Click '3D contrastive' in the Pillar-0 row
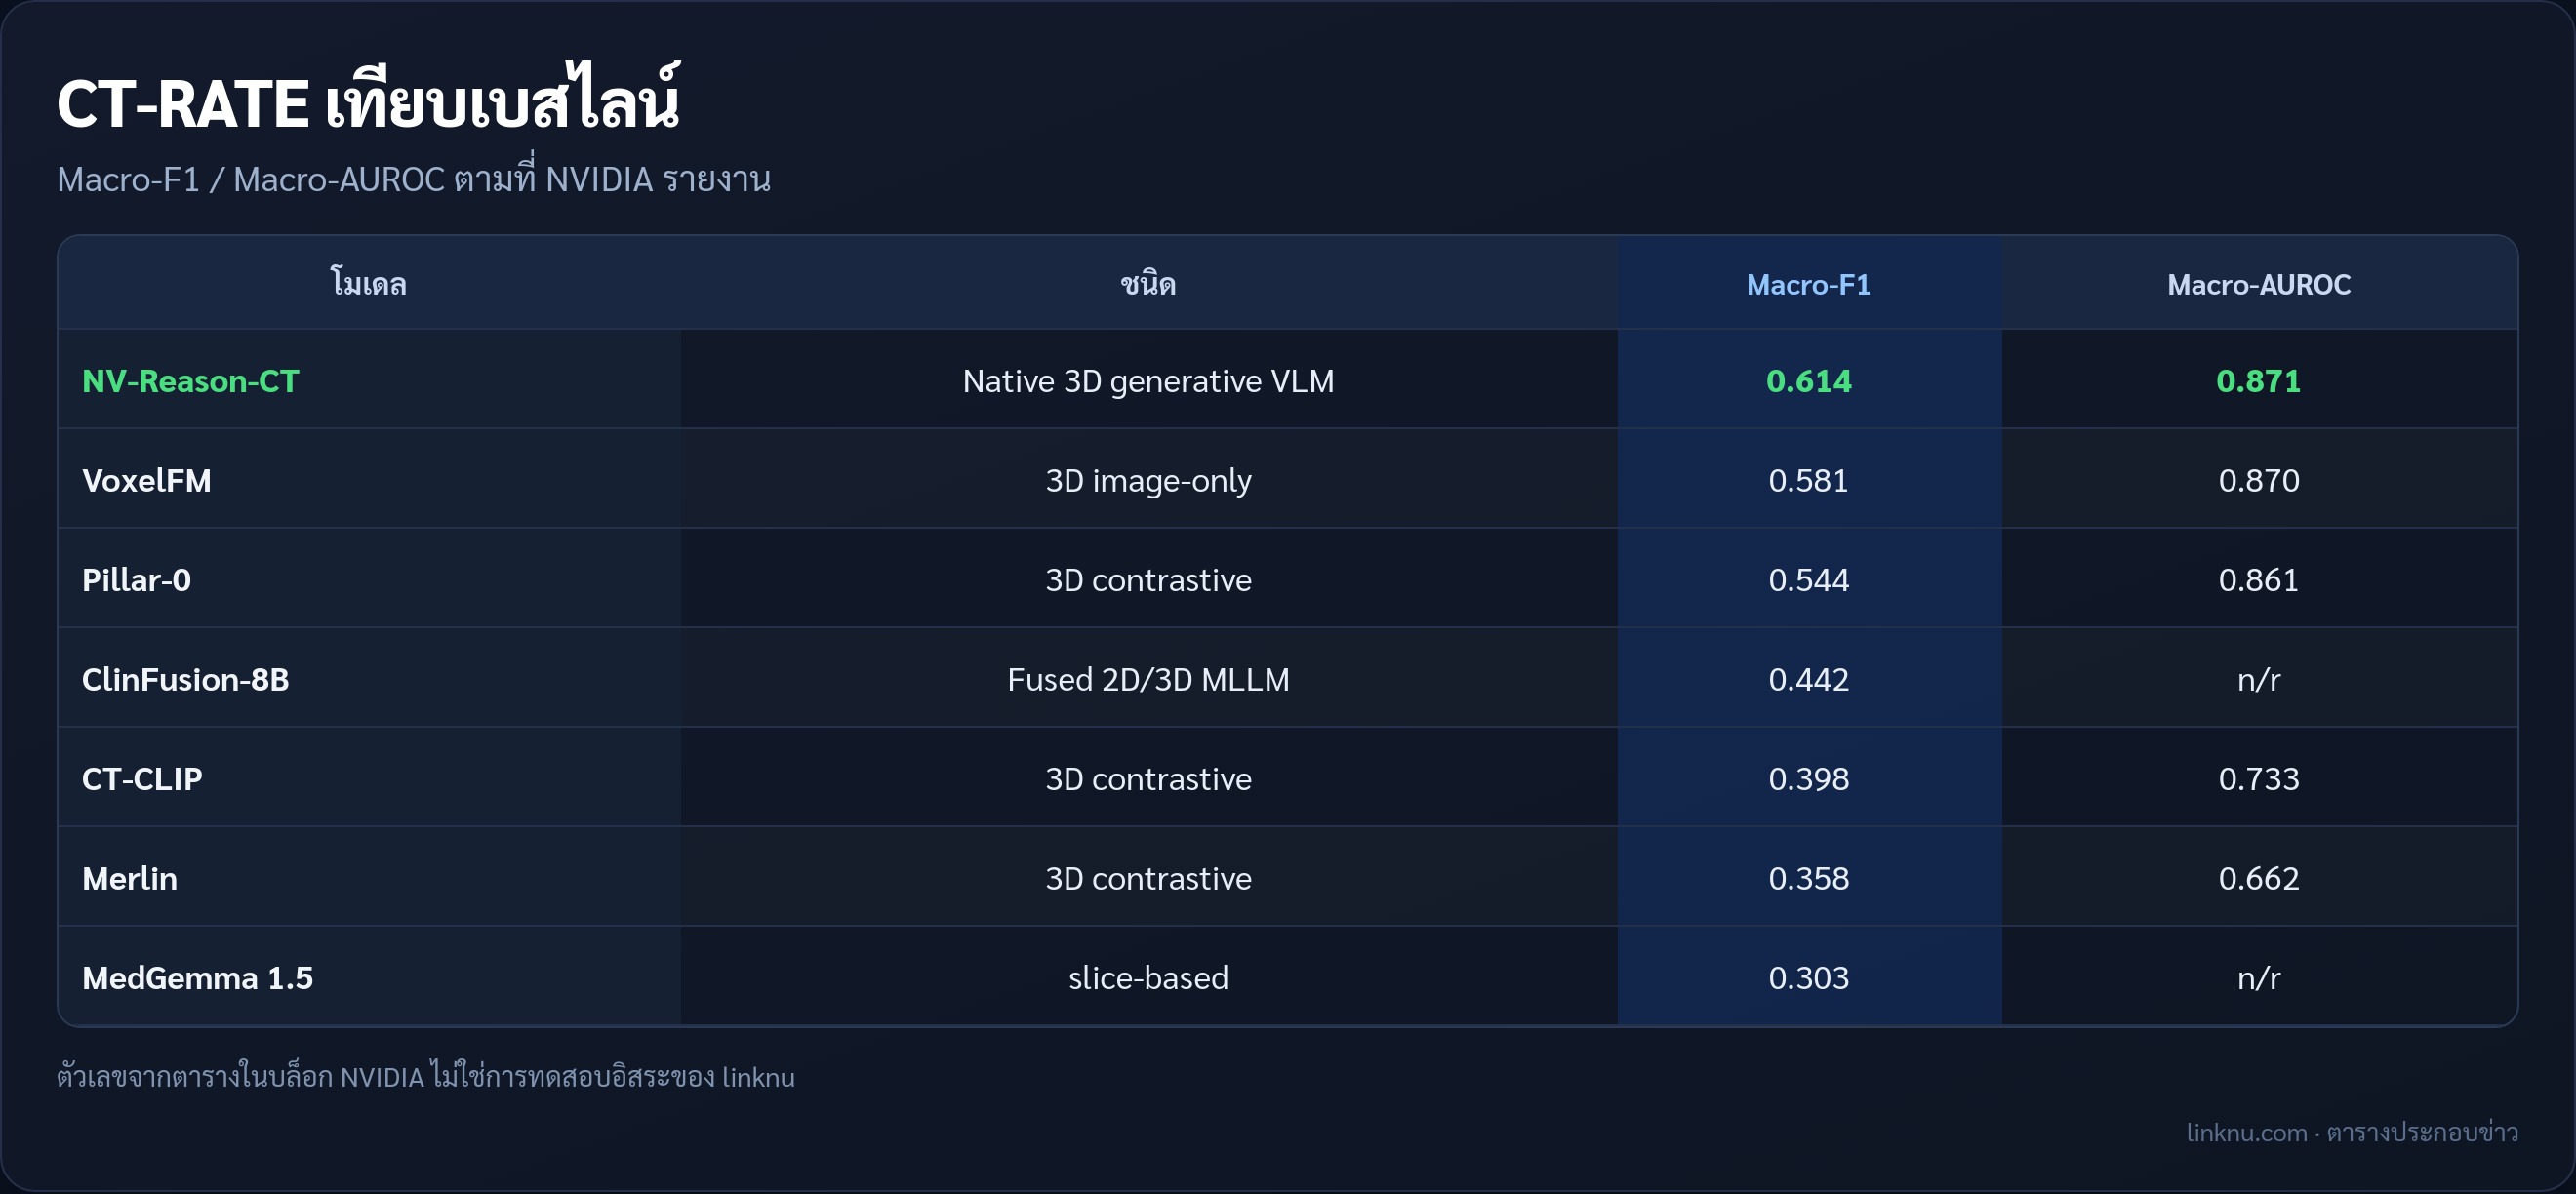This screenshot has width=2576, height=1194. tap(1148, 580)
